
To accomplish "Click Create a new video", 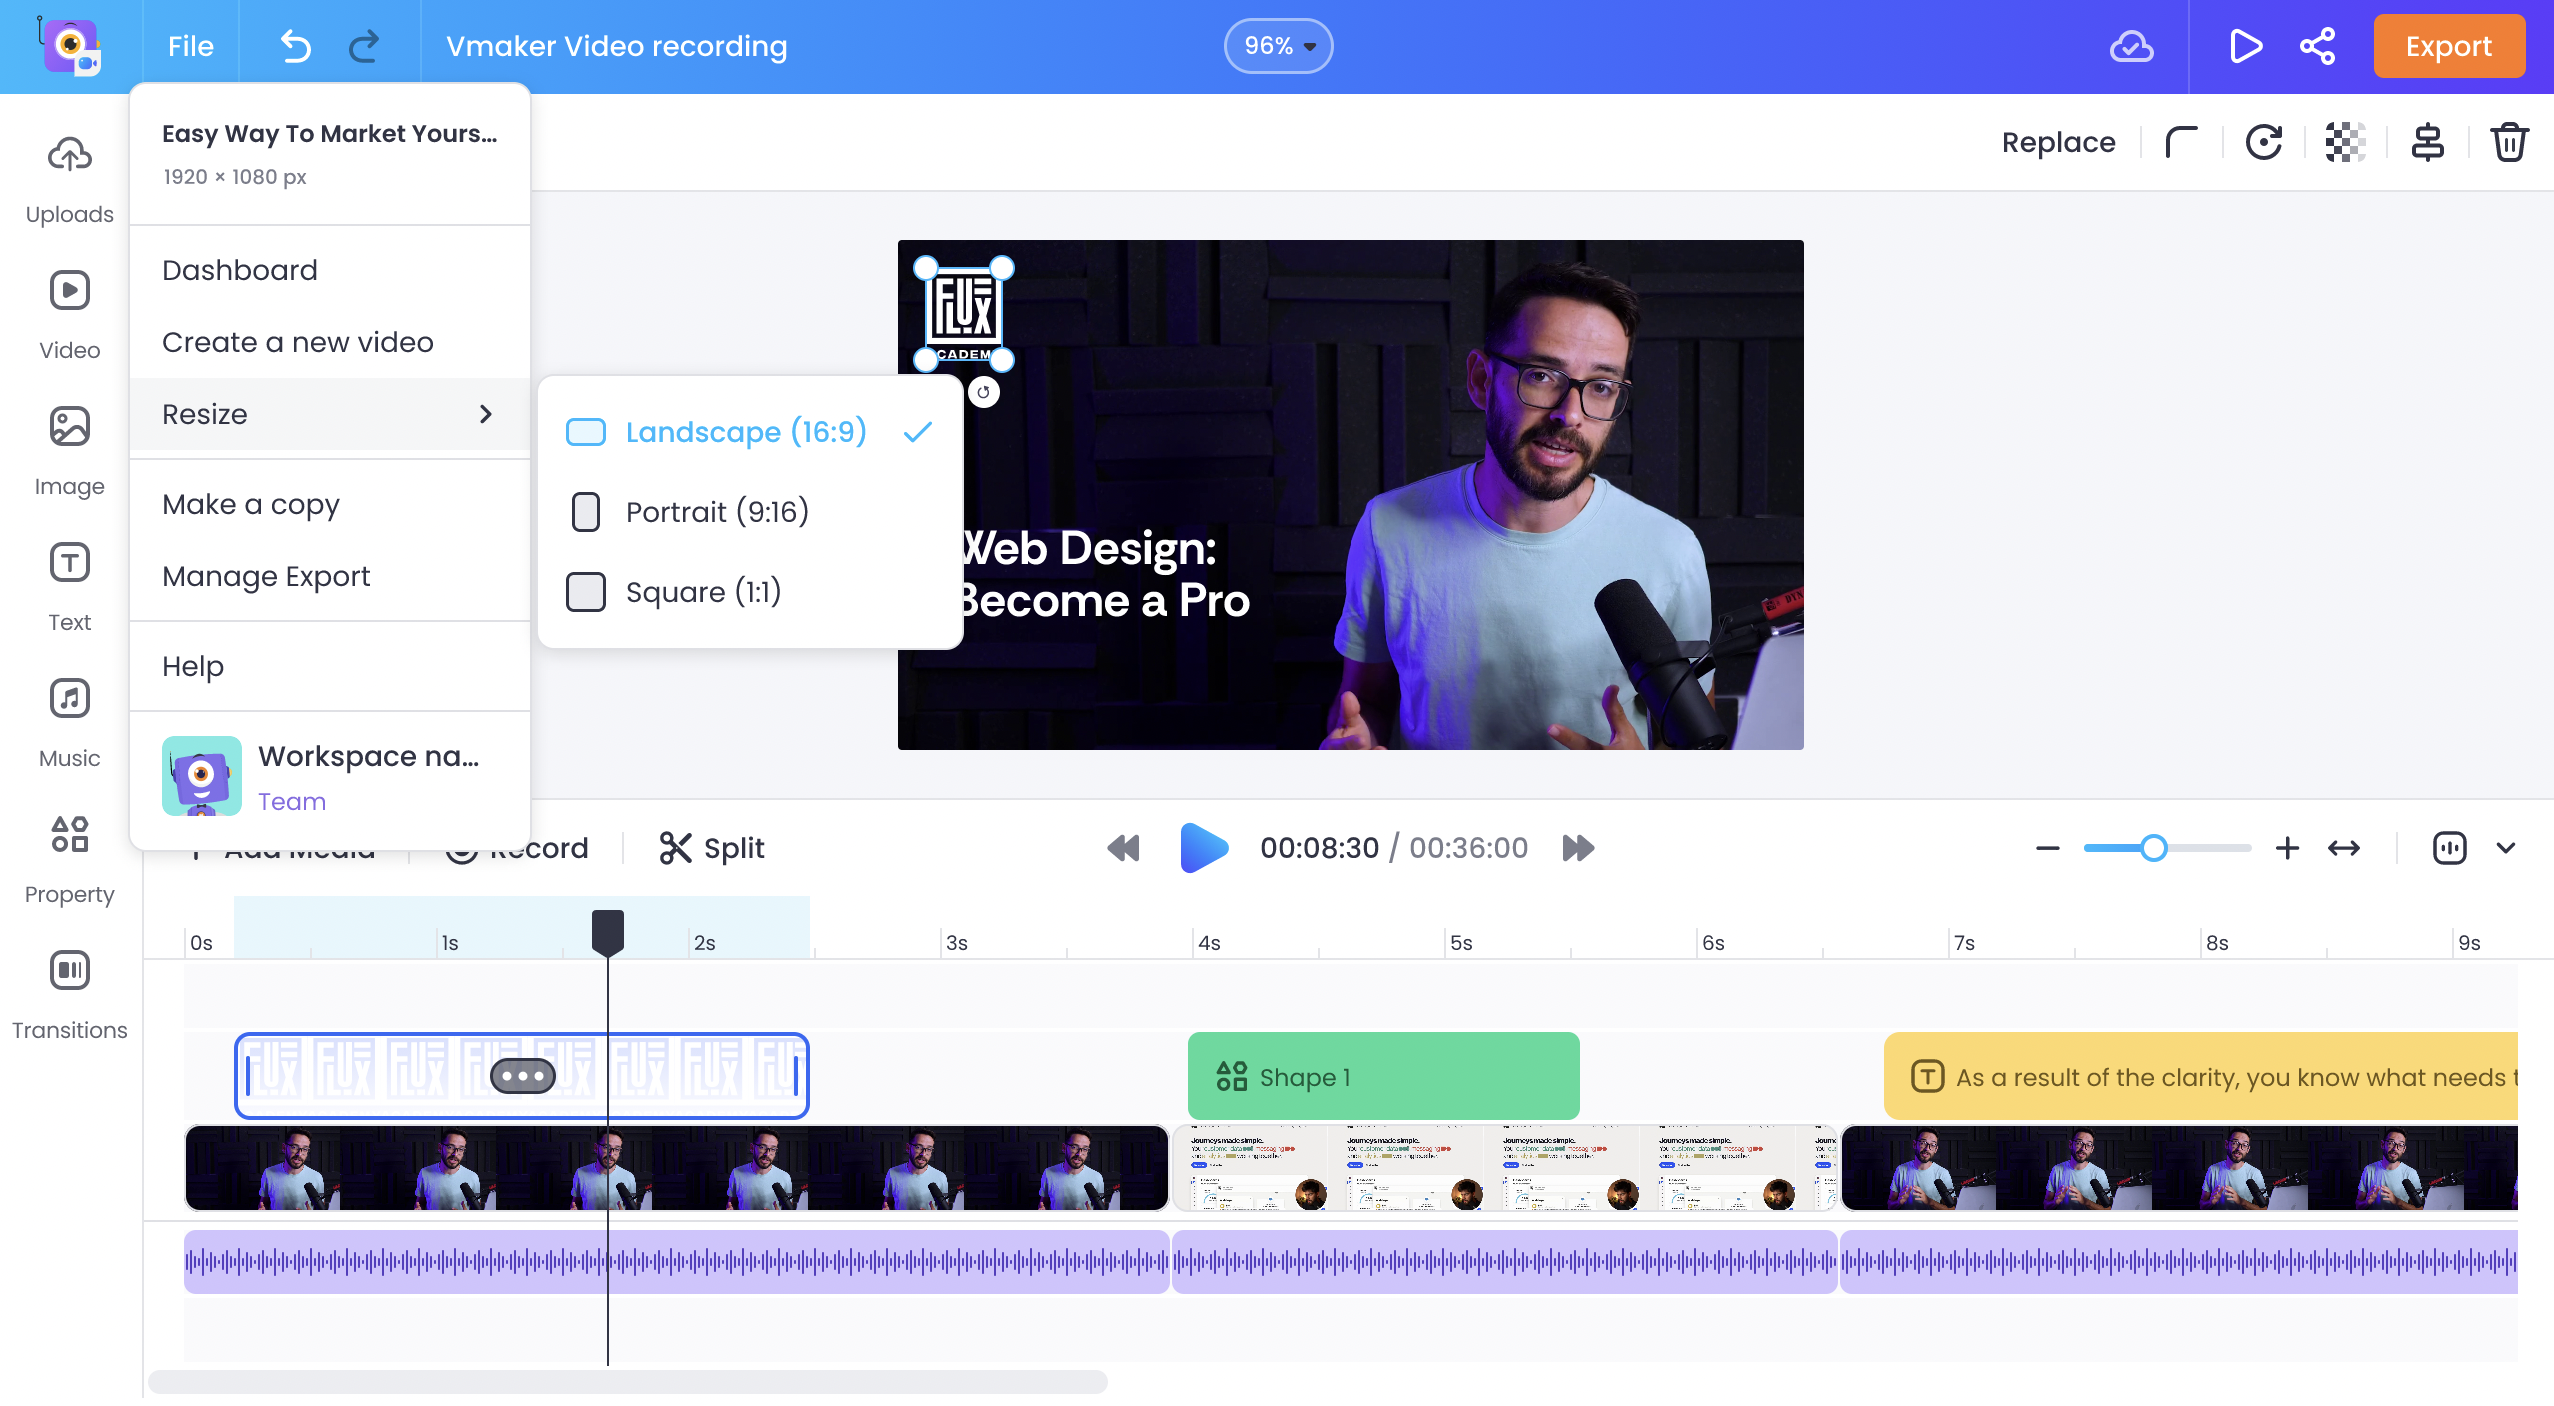I will [x=298, y=341].
